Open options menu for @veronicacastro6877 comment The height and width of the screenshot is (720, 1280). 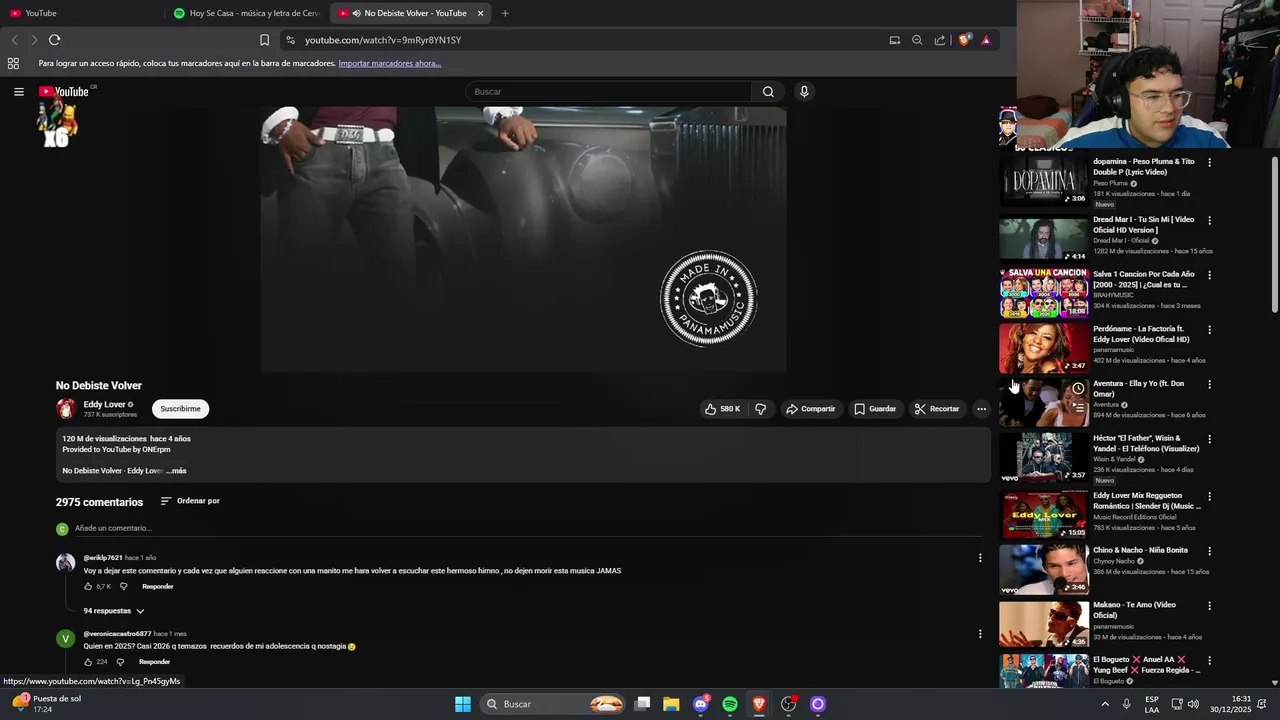(x=980, y=634)
